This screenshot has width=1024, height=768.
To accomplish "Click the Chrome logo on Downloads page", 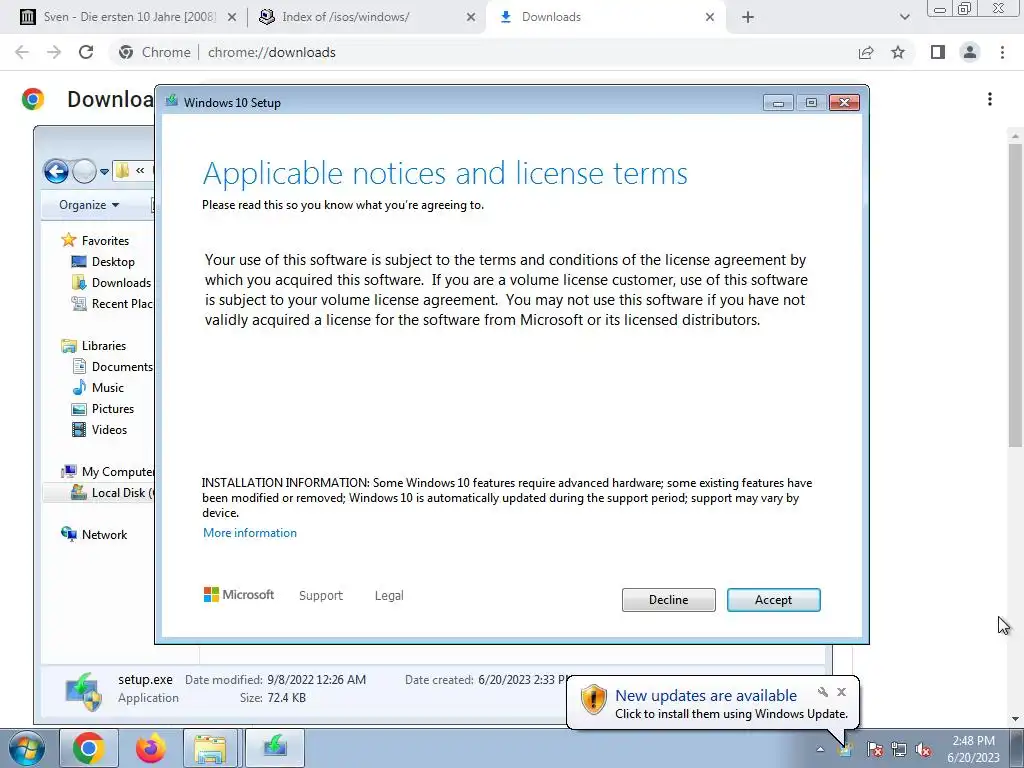I will point(33,99).
